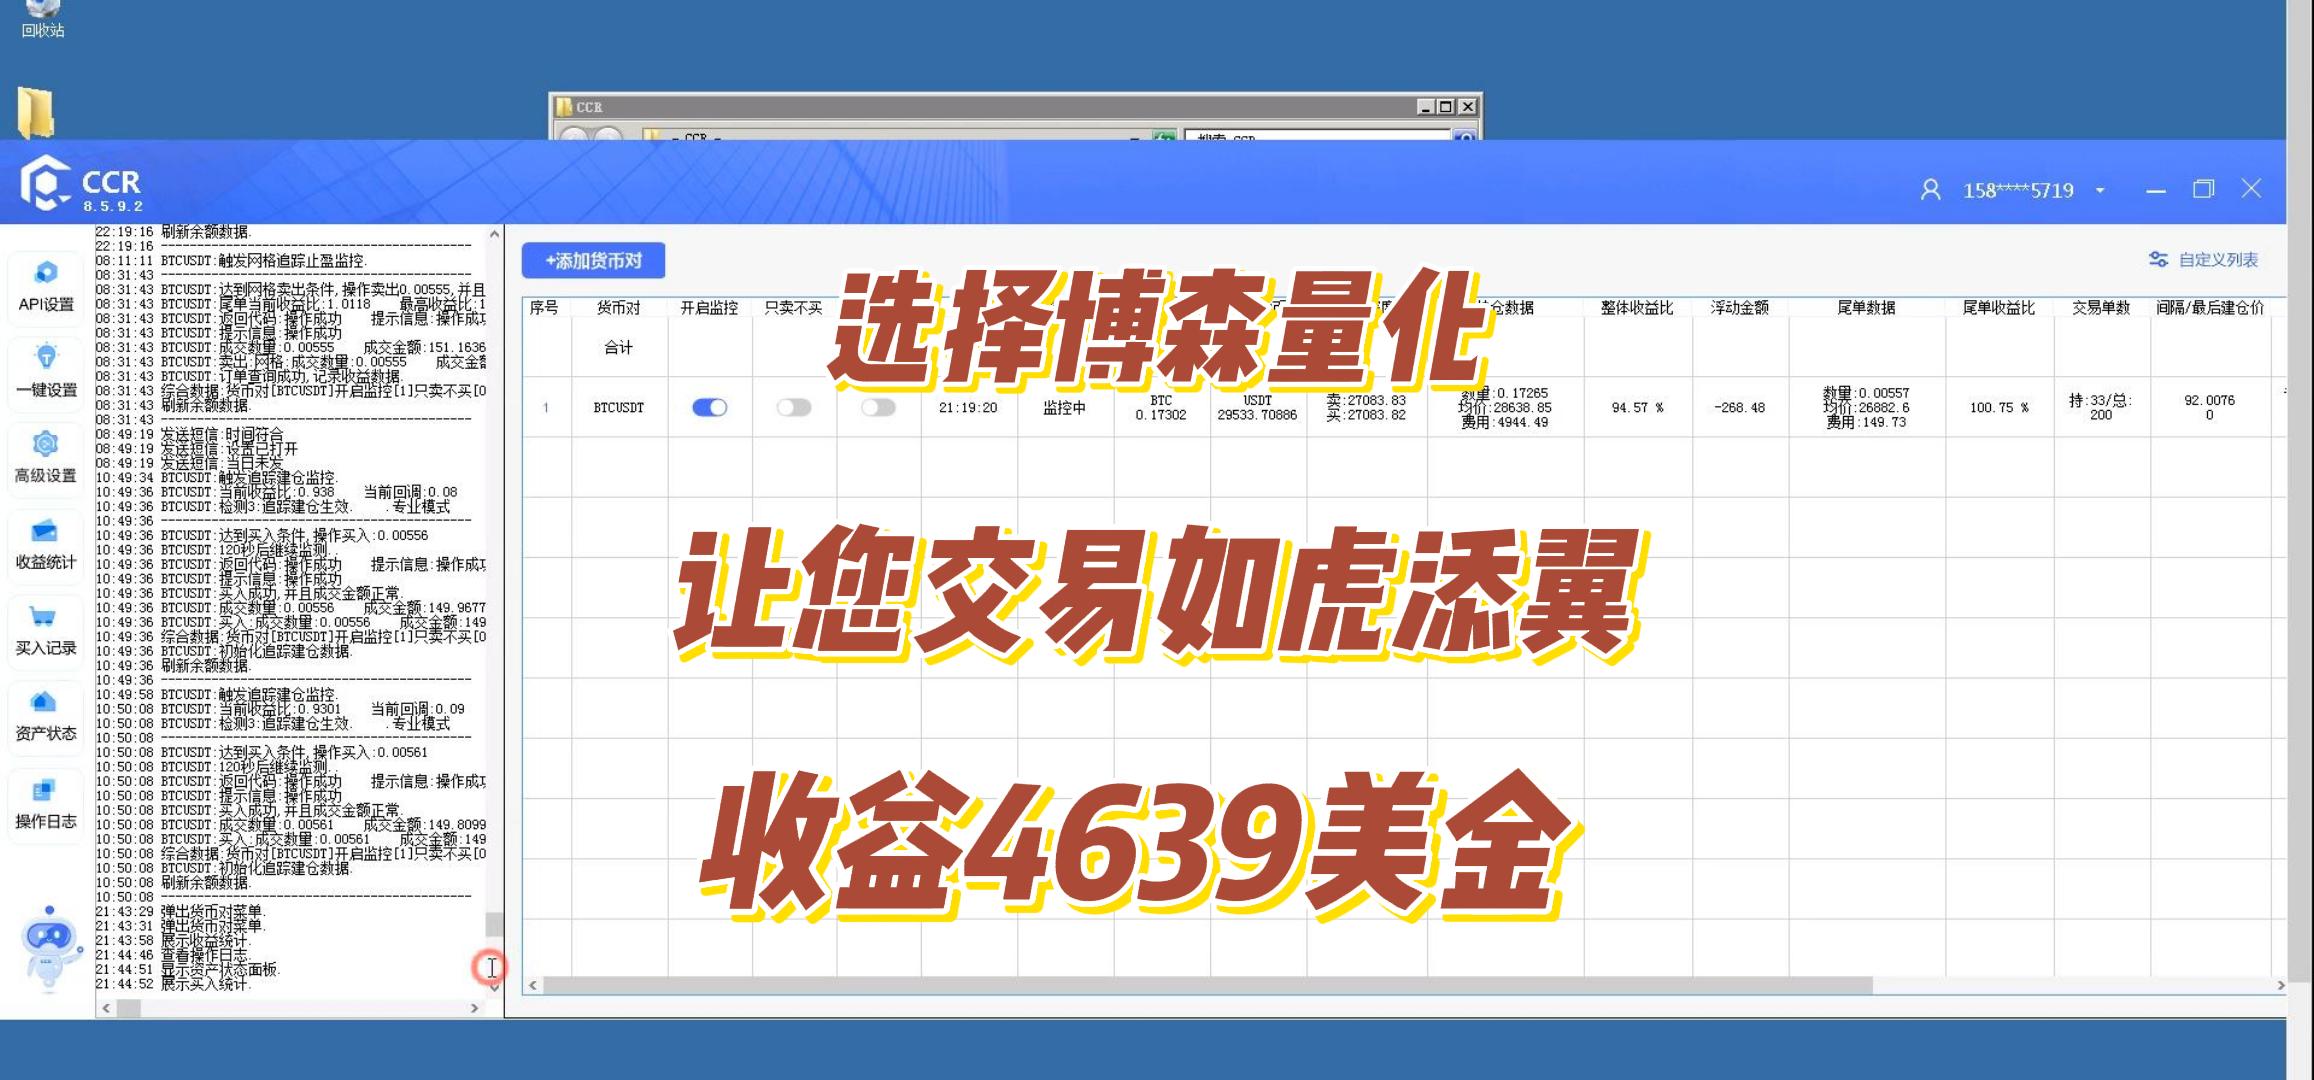This screenshot has height=1080, width=2314.
Task: Open 资产状态 icon in sidebar
Action: [x=43, y=702]
